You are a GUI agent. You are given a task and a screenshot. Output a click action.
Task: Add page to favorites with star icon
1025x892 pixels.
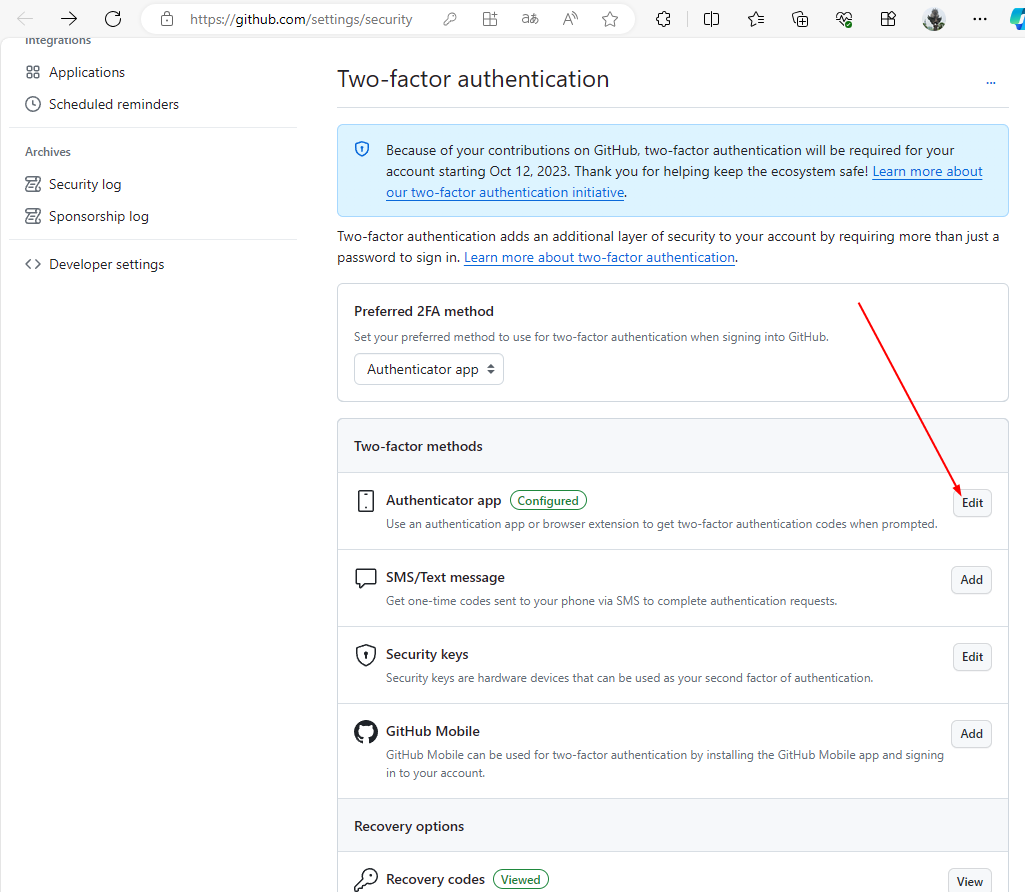coord(610,19)
